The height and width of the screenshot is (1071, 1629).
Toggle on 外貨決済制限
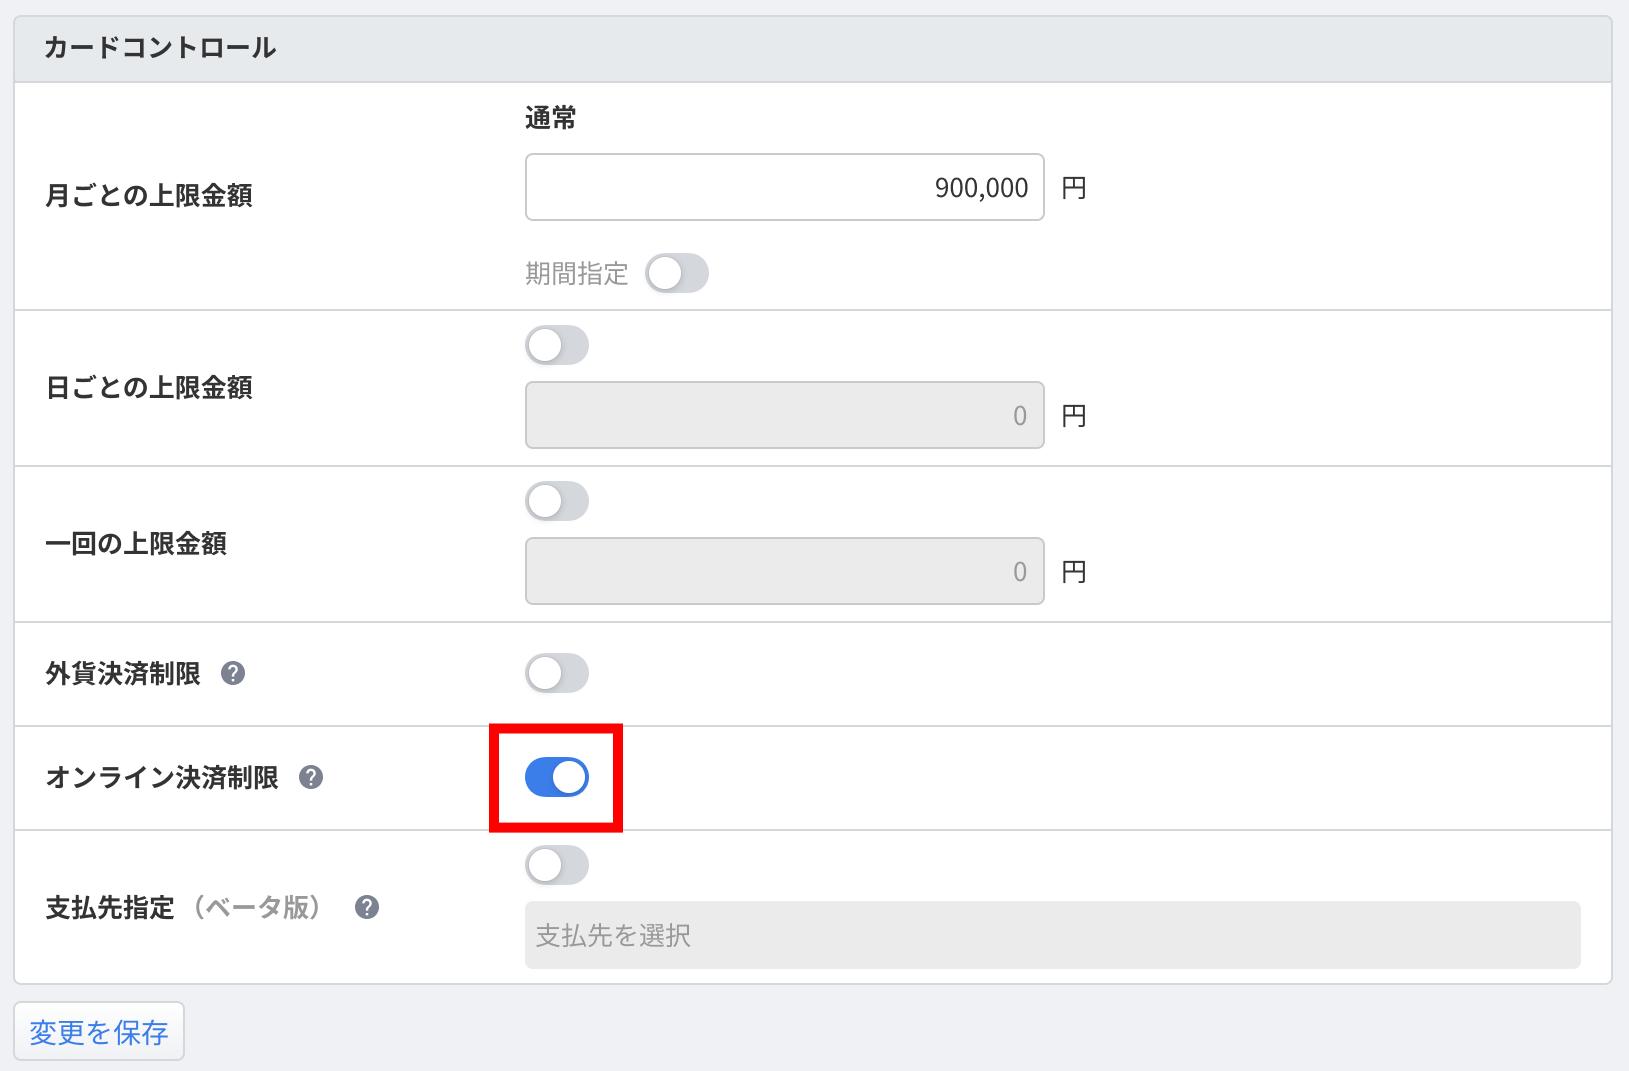pos(557,673)
